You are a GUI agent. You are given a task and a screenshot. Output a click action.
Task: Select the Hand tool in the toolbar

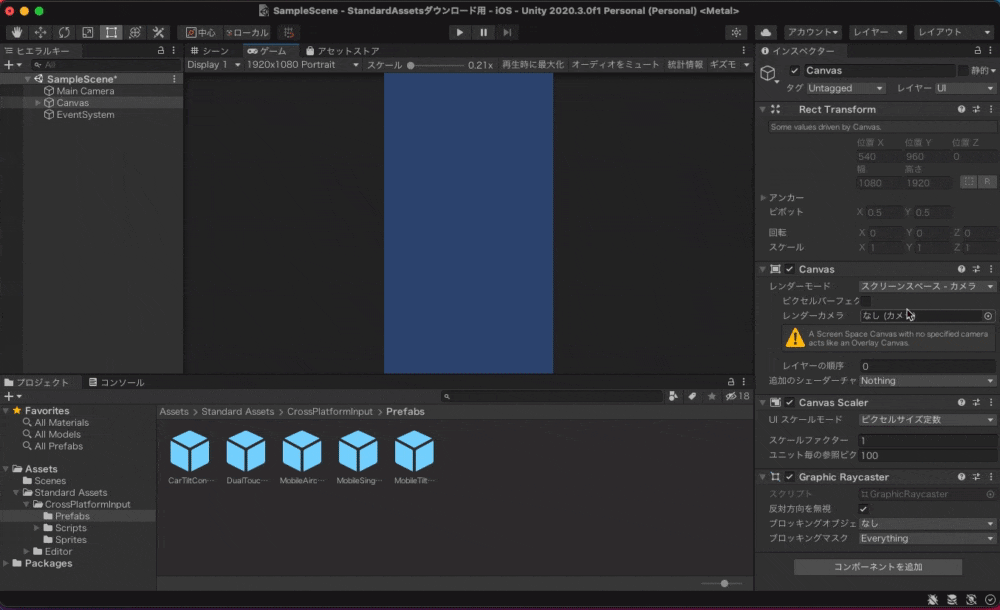(16, 32)
